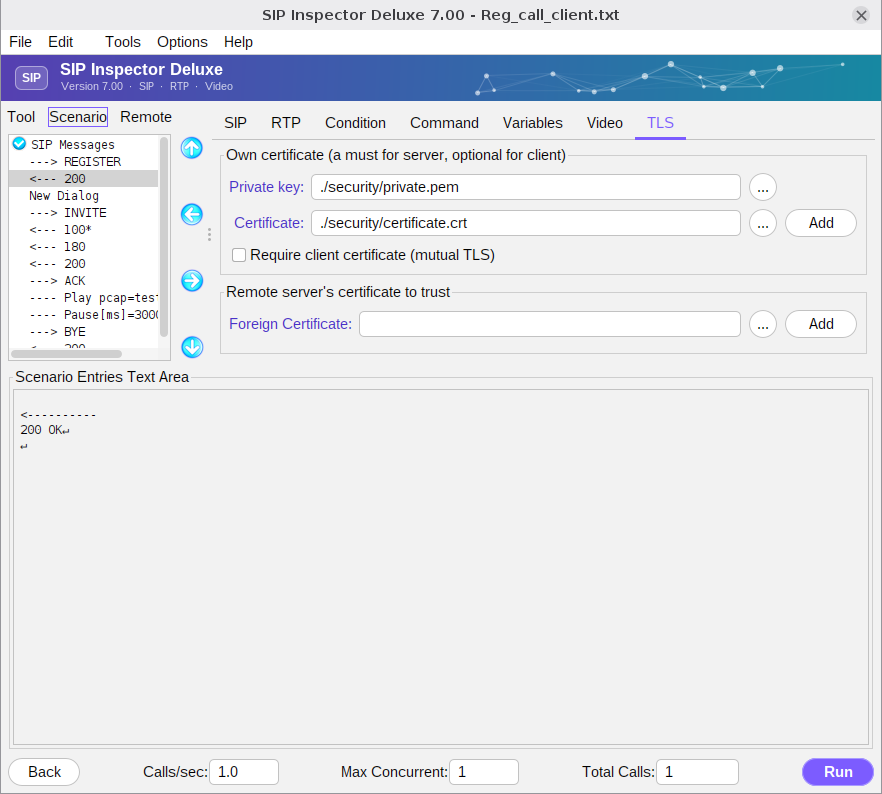The width and height of the screenshot is (882, 794).
Task: Click the Back button
Action: tap(44, 772)
